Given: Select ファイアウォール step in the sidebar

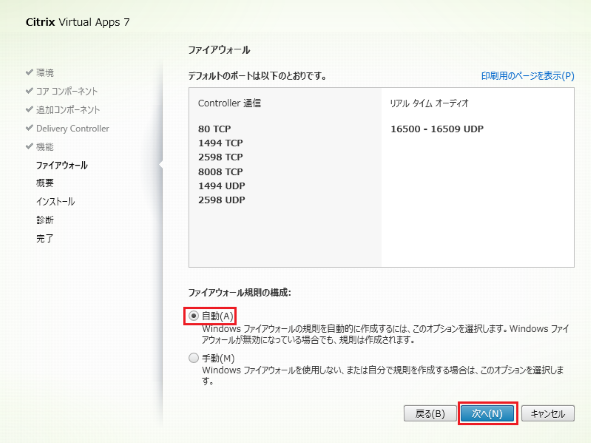Looking at the screenshot, I should click(x=62, y=165).
